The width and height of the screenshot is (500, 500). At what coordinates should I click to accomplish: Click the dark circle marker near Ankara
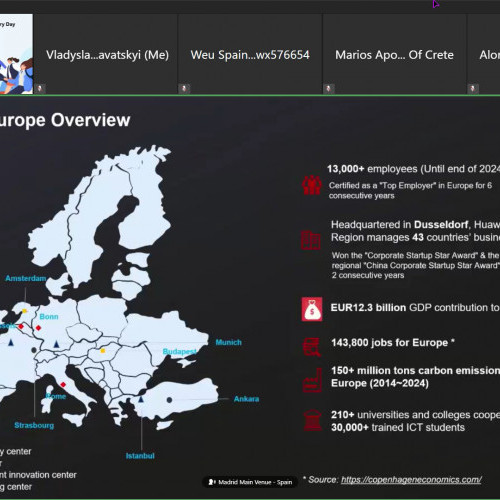169,400
